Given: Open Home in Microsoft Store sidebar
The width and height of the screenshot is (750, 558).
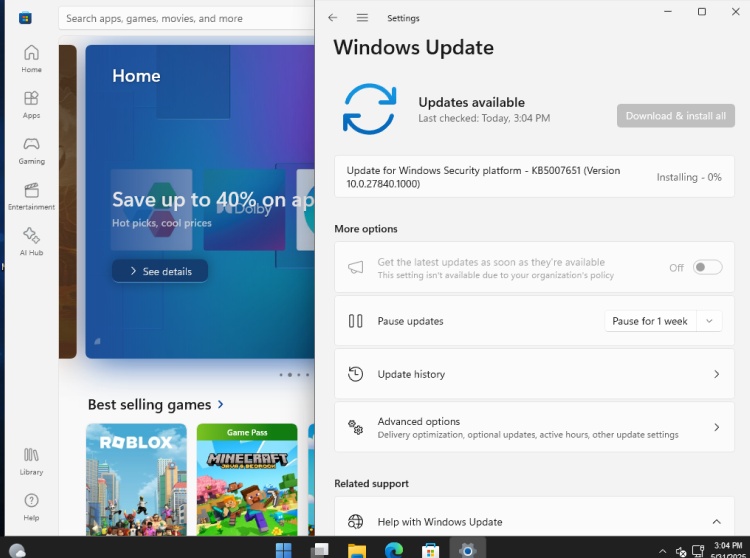Looking at the screenshot, I should click(31, 58).
